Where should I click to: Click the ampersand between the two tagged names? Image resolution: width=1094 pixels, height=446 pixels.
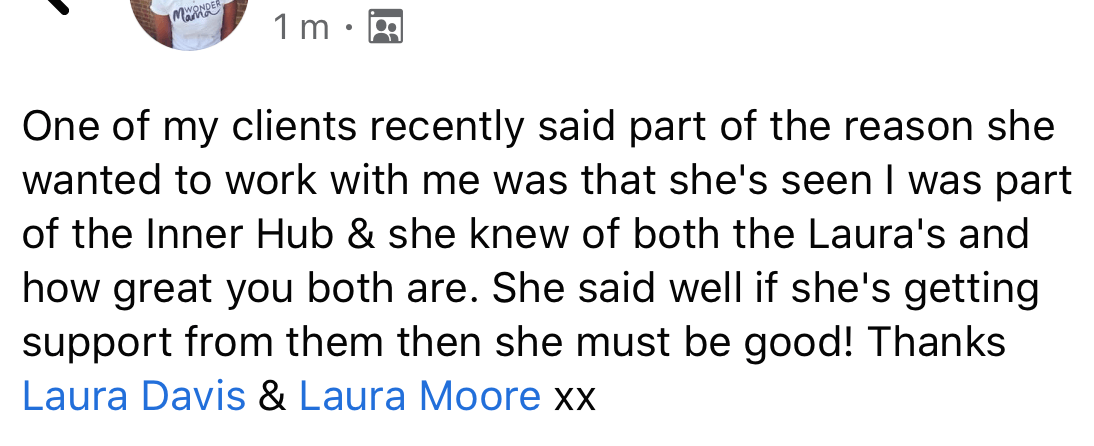[272, 396]
